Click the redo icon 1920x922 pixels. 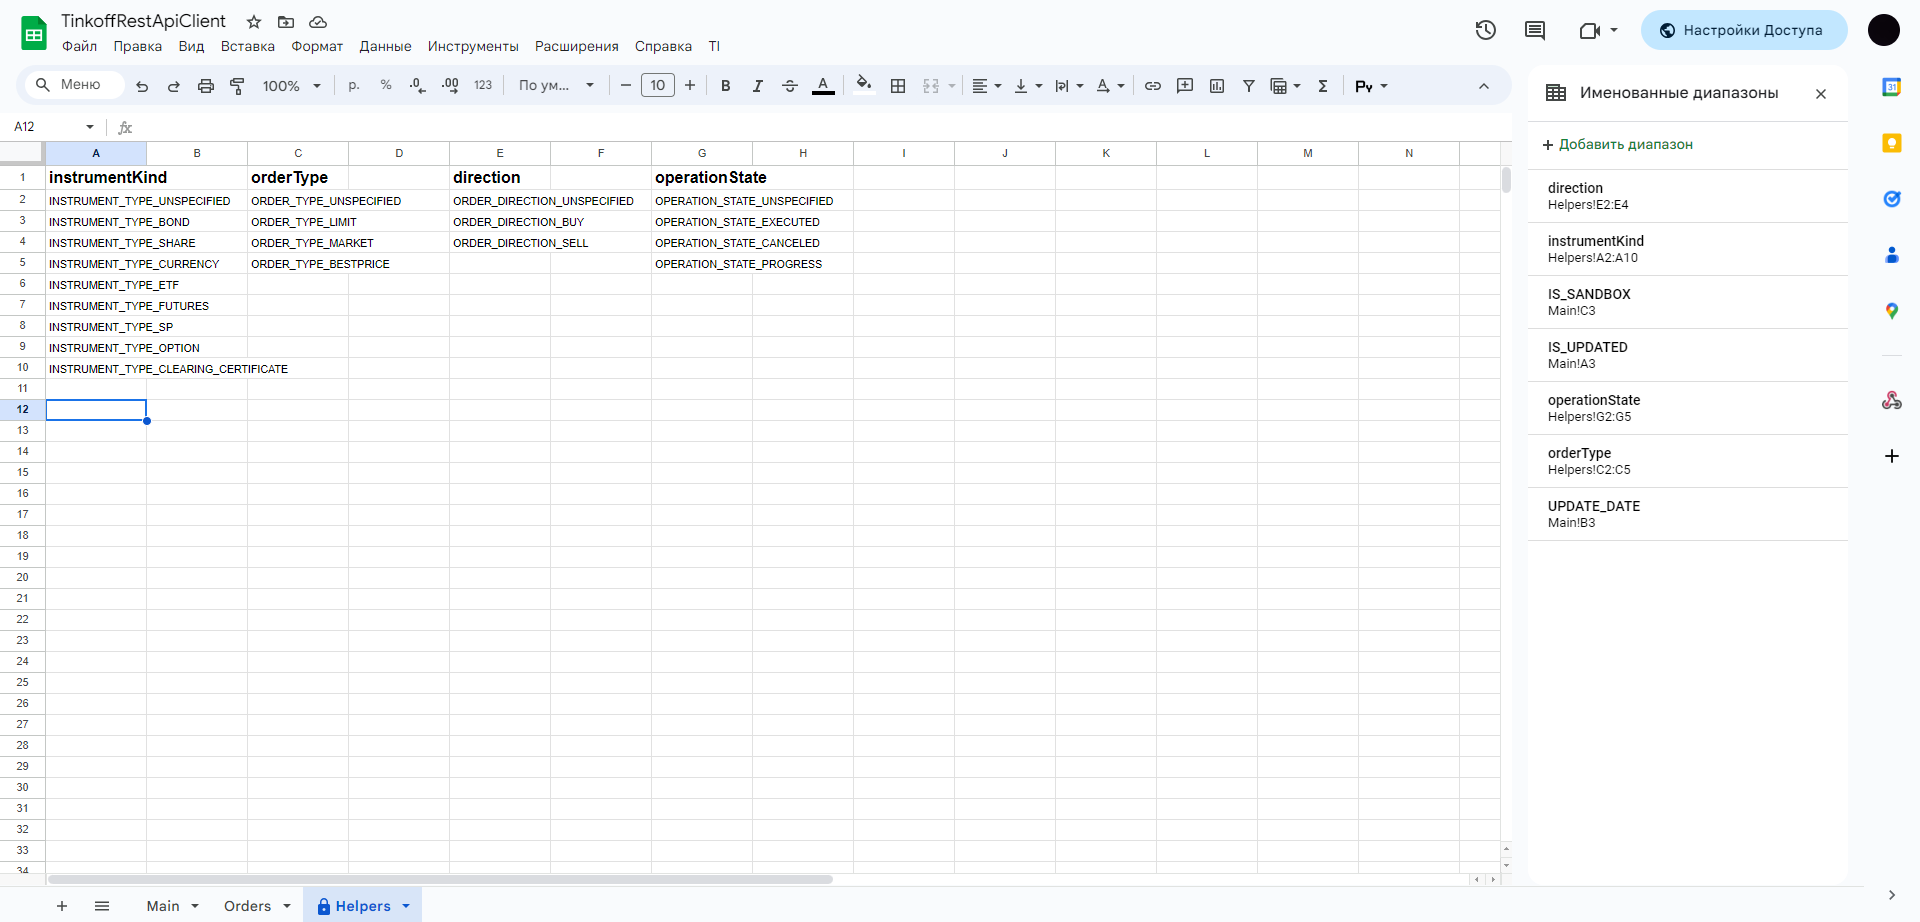[174, 86]
